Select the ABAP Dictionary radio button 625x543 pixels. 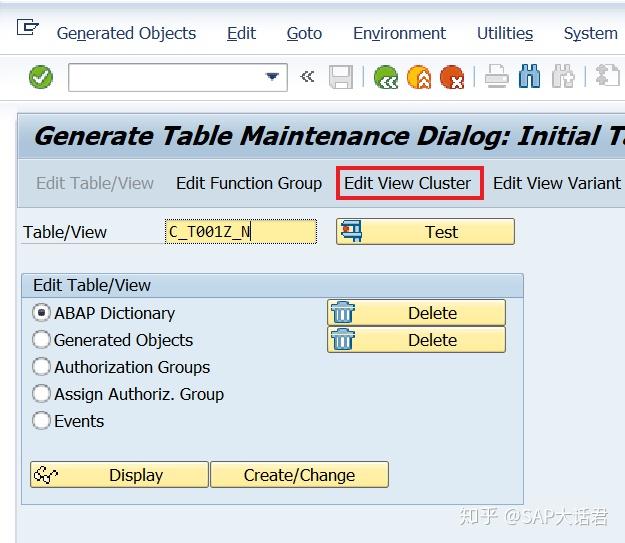point(42,313)
